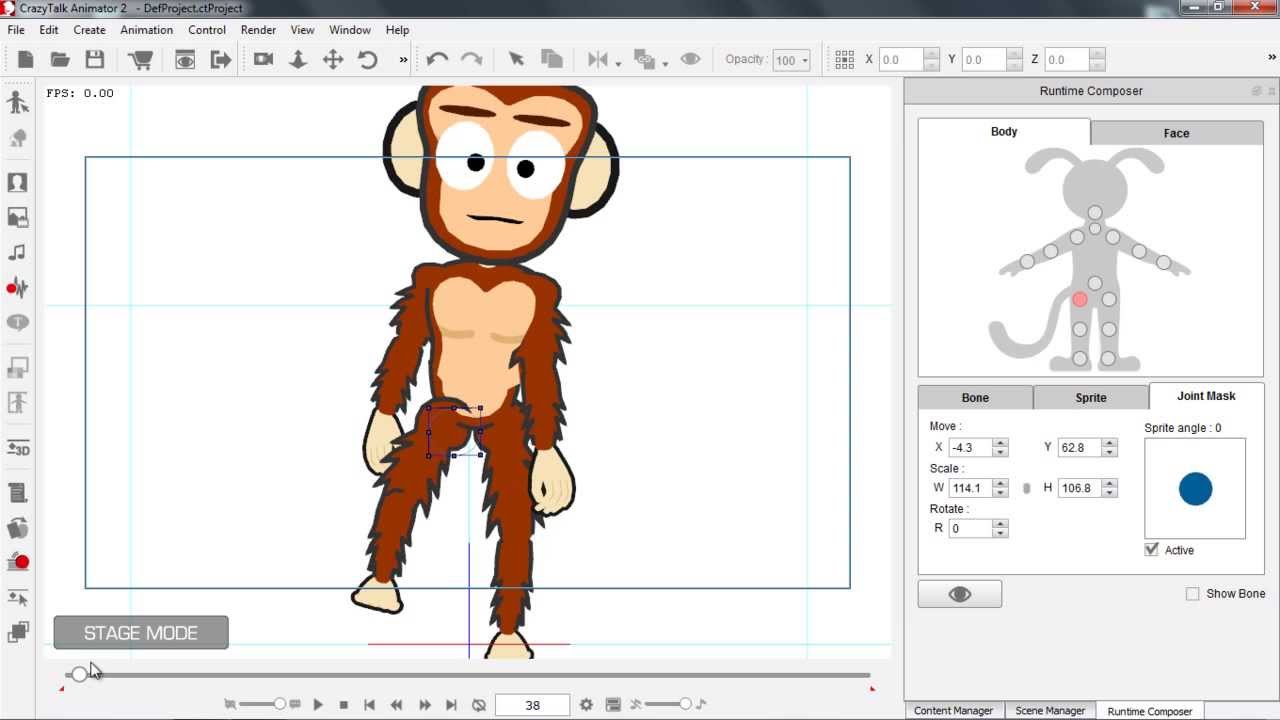Toggle the W/H scale lock link

pyautogui.click(x=1026, y=488)
